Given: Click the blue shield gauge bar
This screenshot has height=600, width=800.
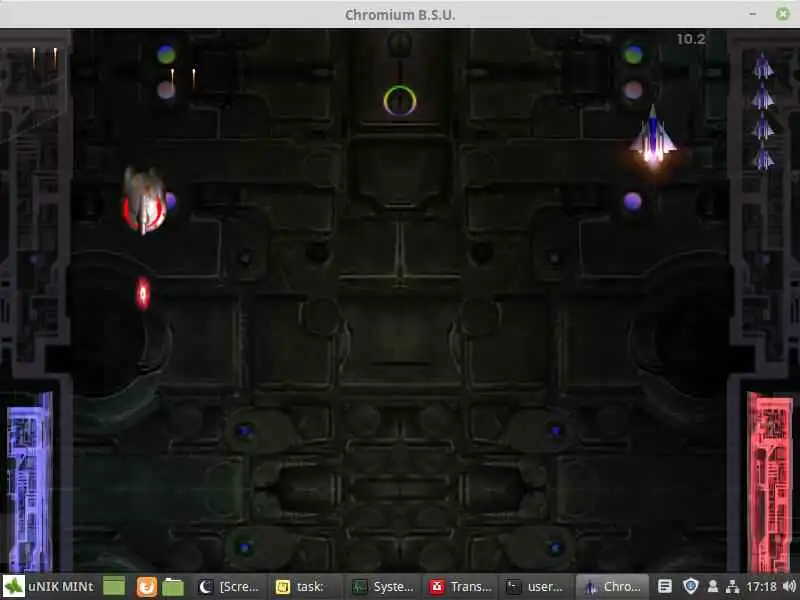Looking at the screenshot, I should pyautogui.click(x=30, y=482).
